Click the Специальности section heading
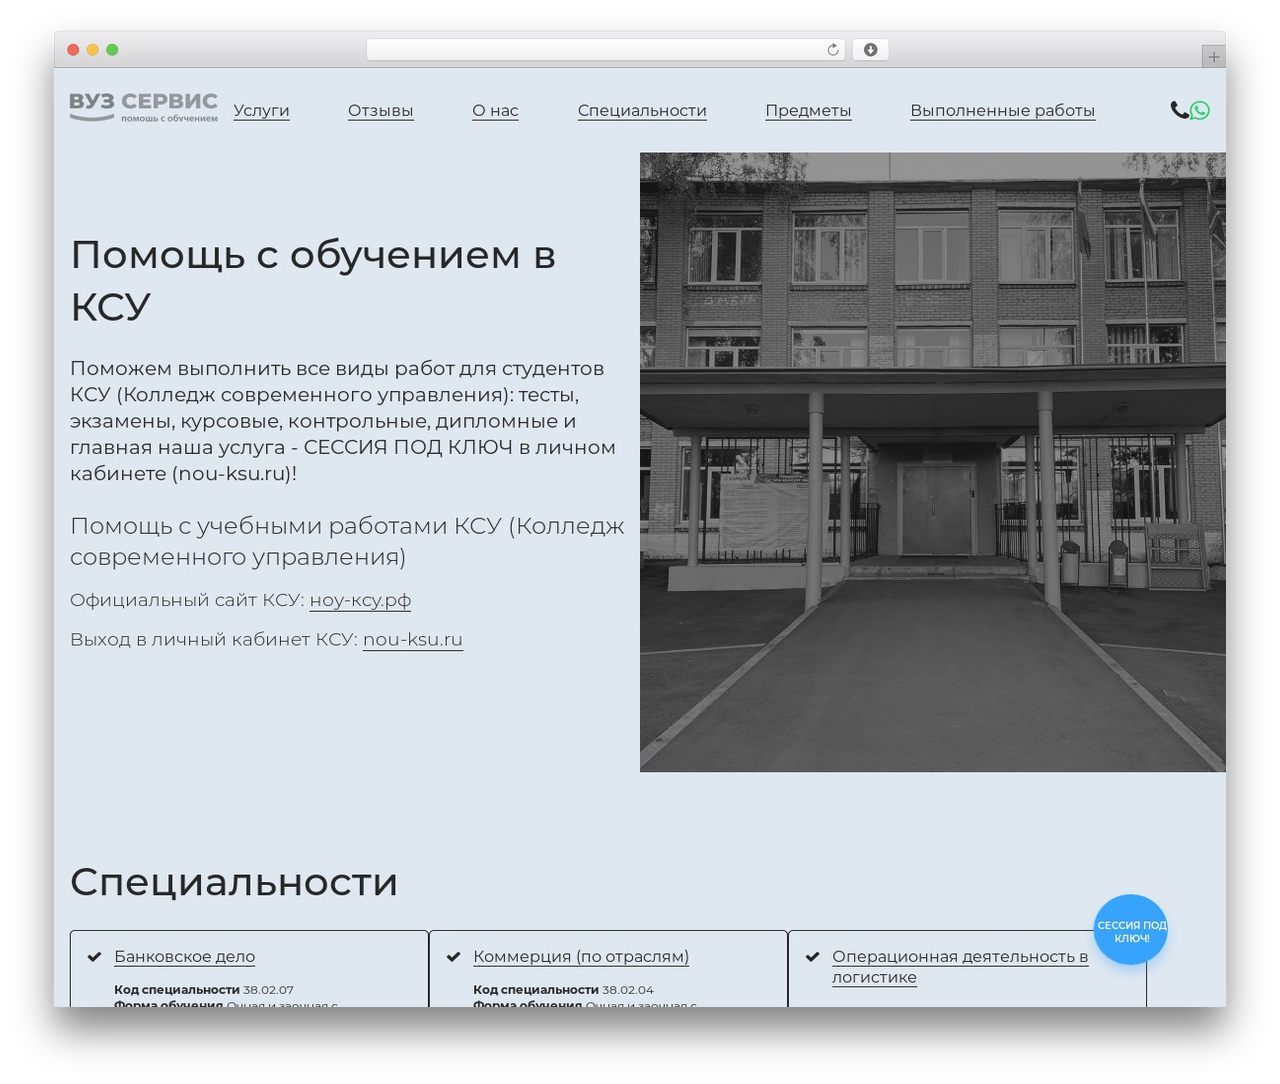This screenshot has height=1084, width=1280. click(x=234, y=882)
